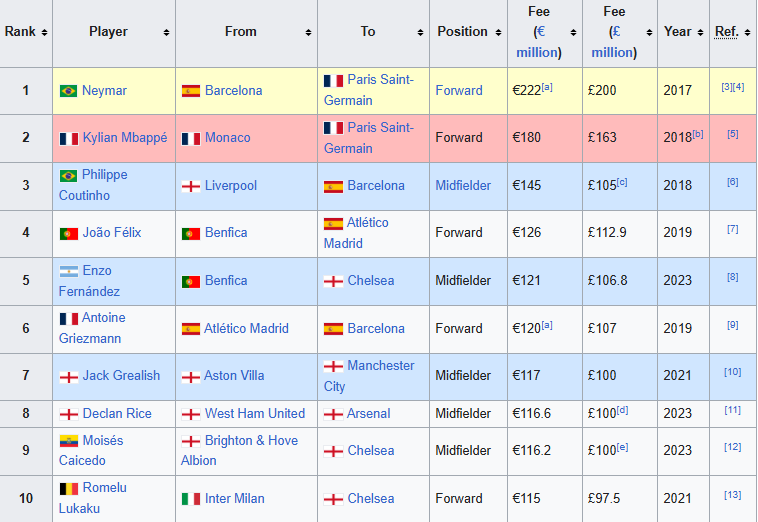This screenshot has width=758, height=522.
Task: Sort table by Rank column arrows
Action: point(43,32)
